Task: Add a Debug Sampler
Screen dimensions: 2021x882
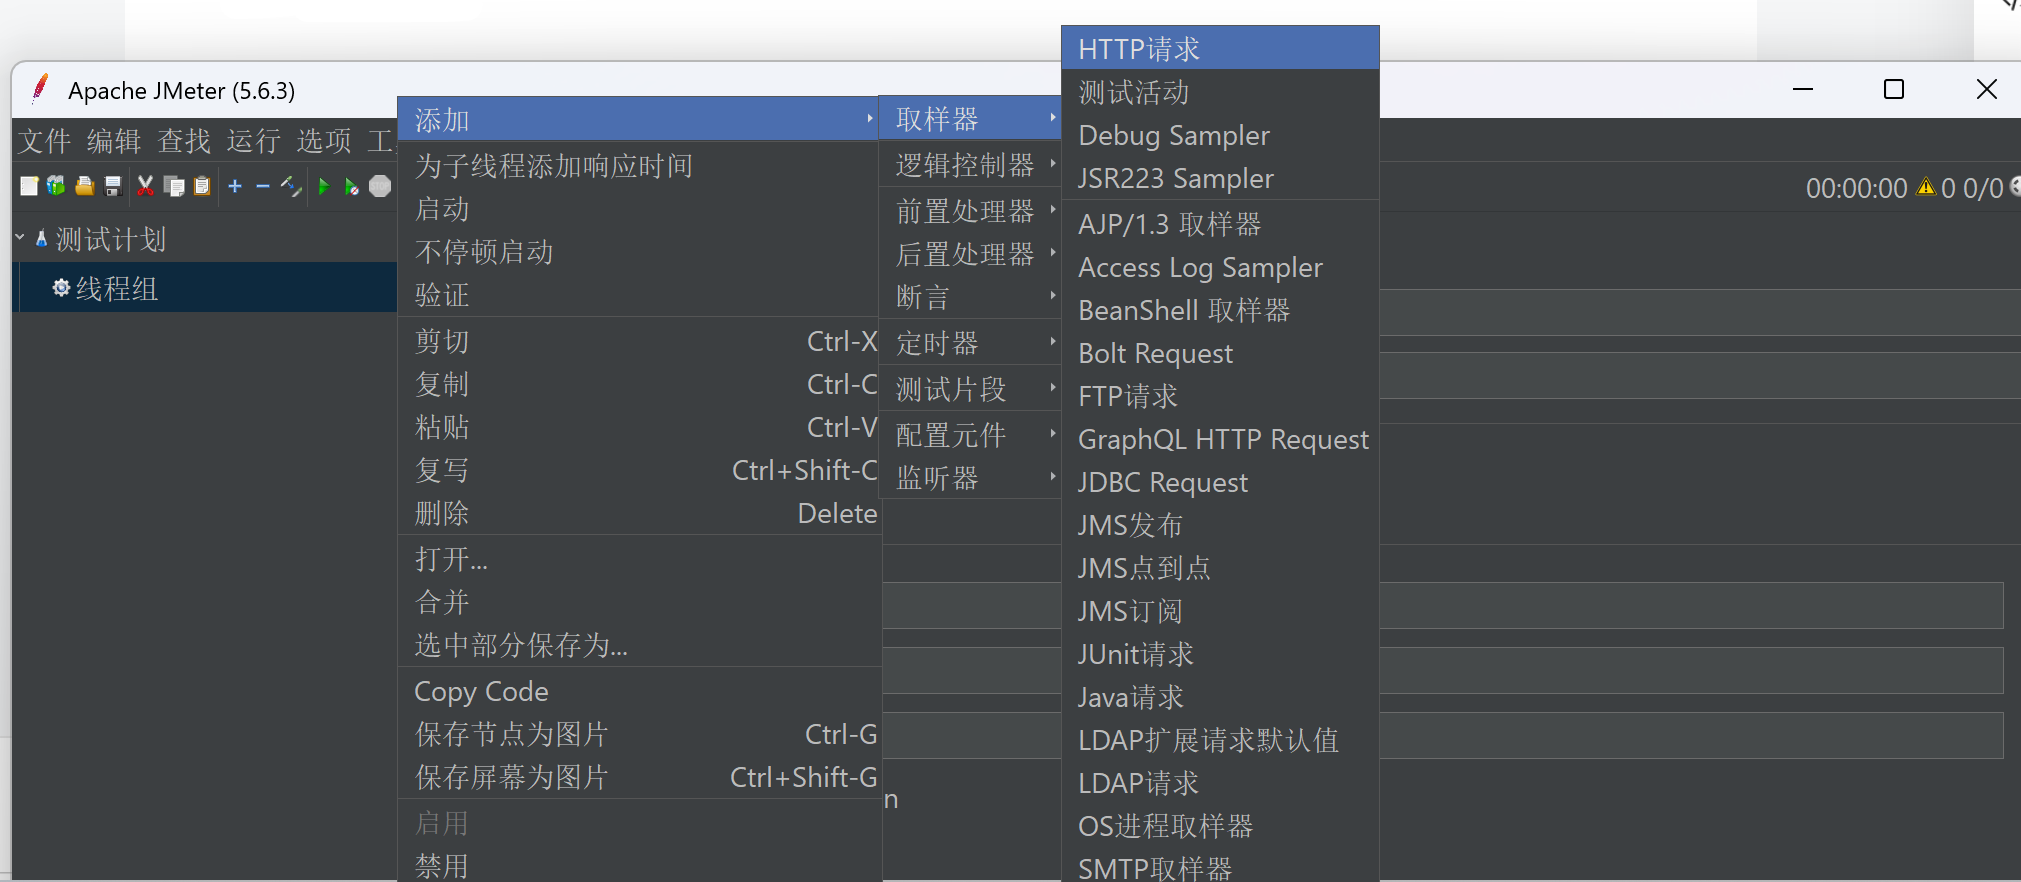Action: 1220,135
